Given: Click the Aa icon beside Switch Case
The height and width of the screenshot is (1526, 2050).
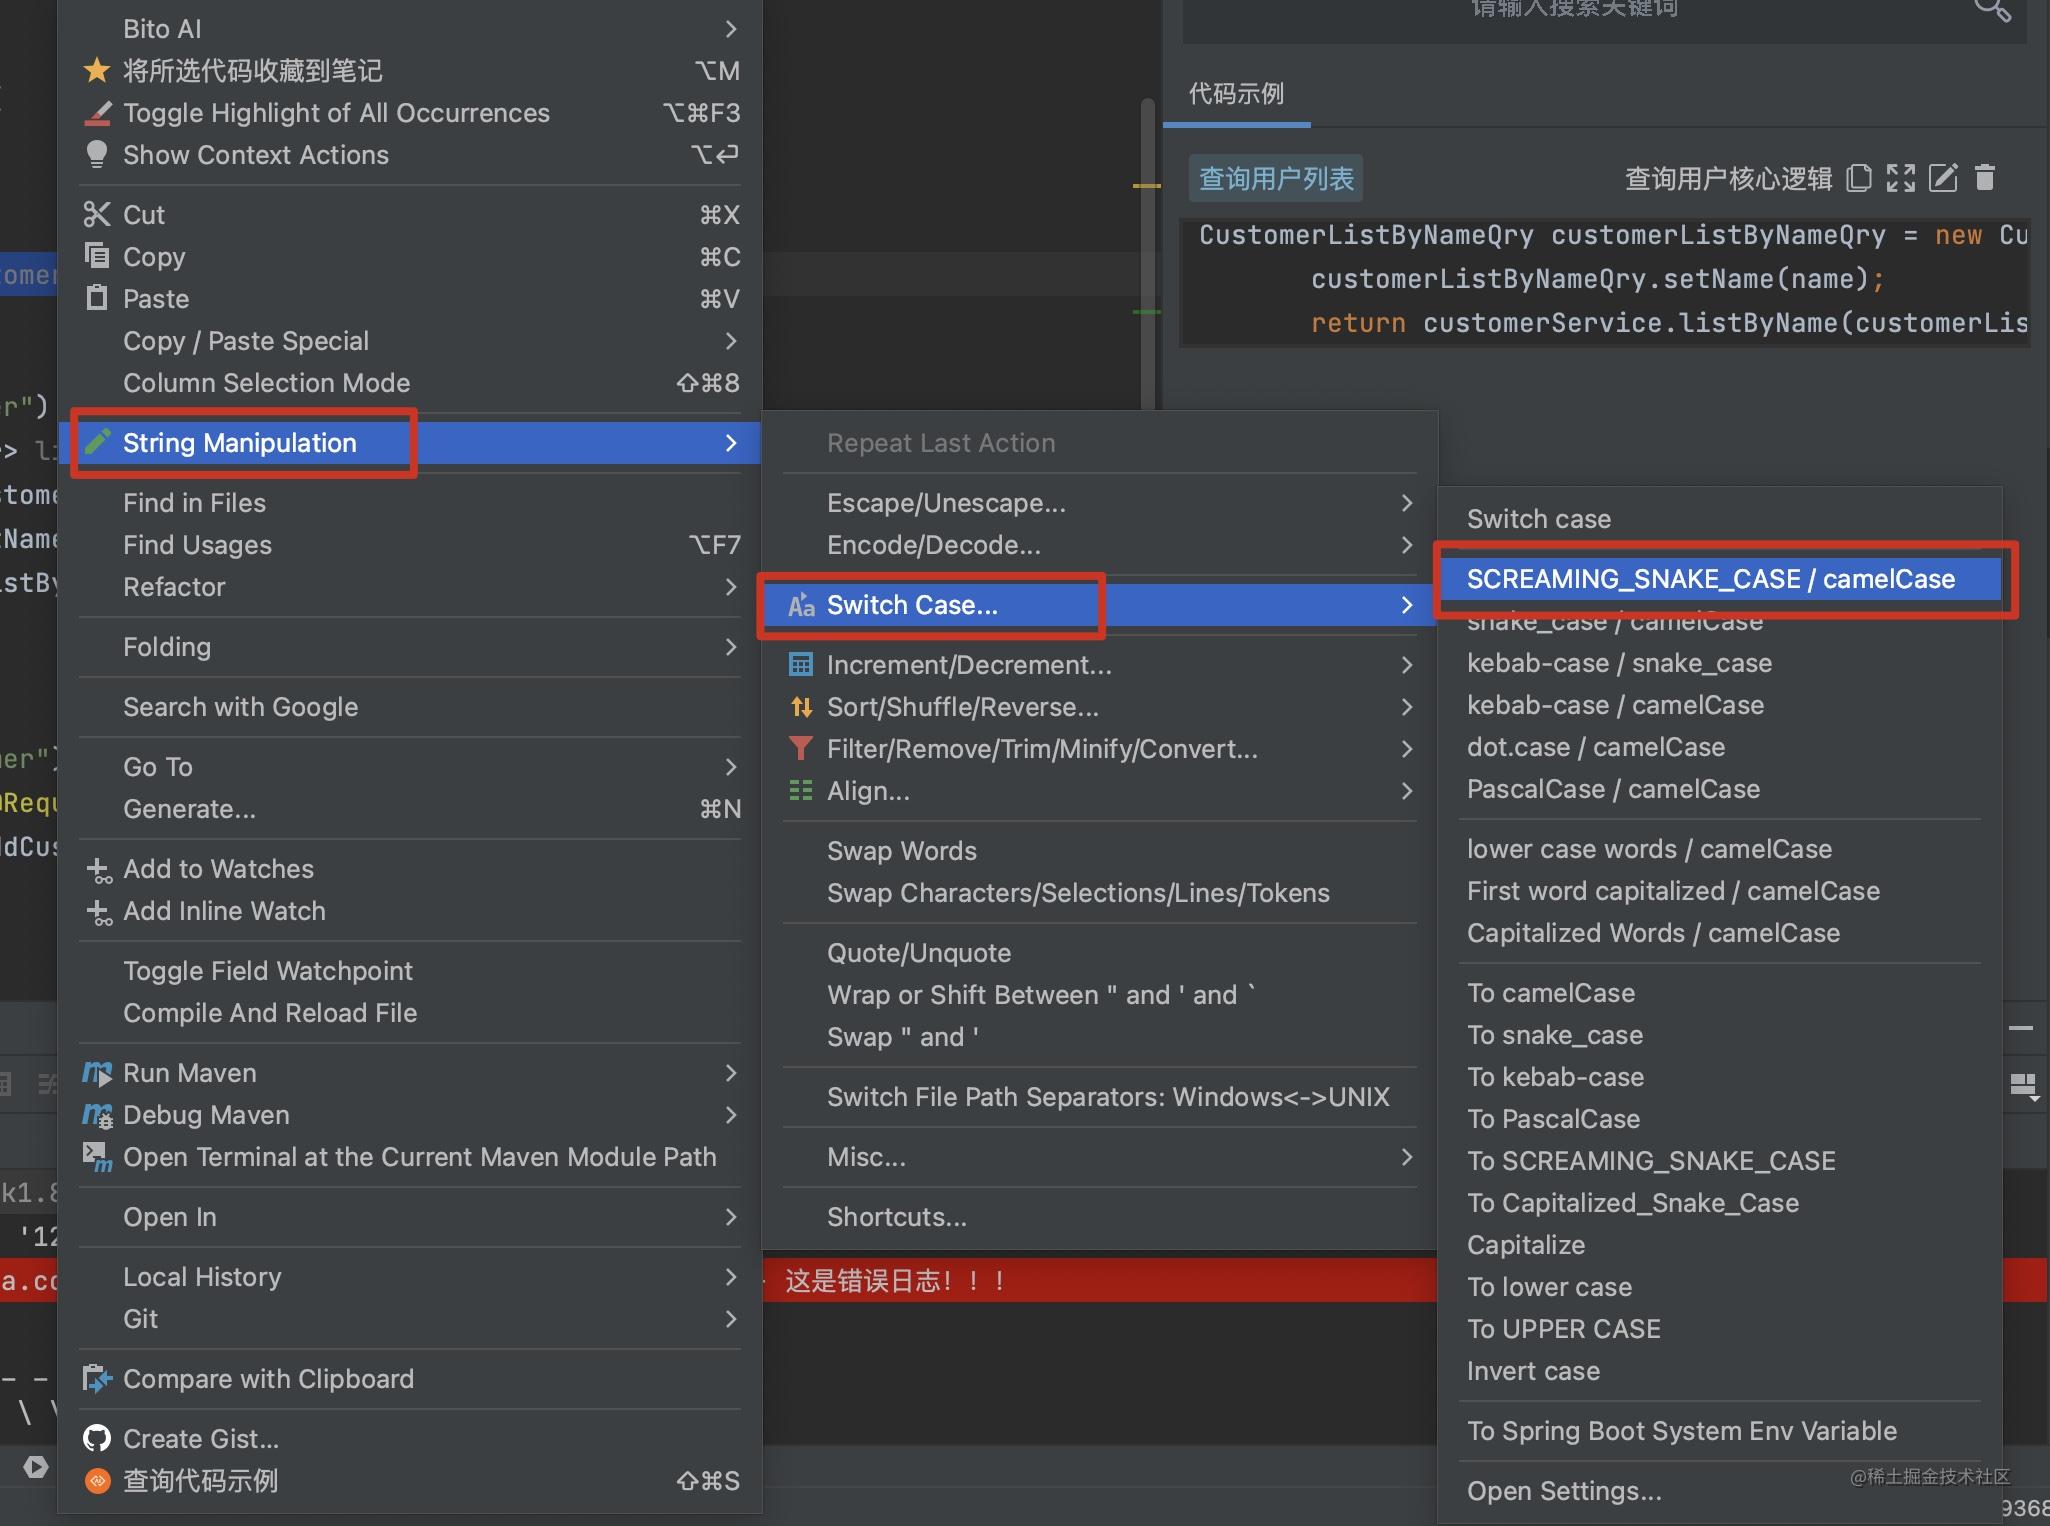Looking at the screenshot, I should (801, 605).
